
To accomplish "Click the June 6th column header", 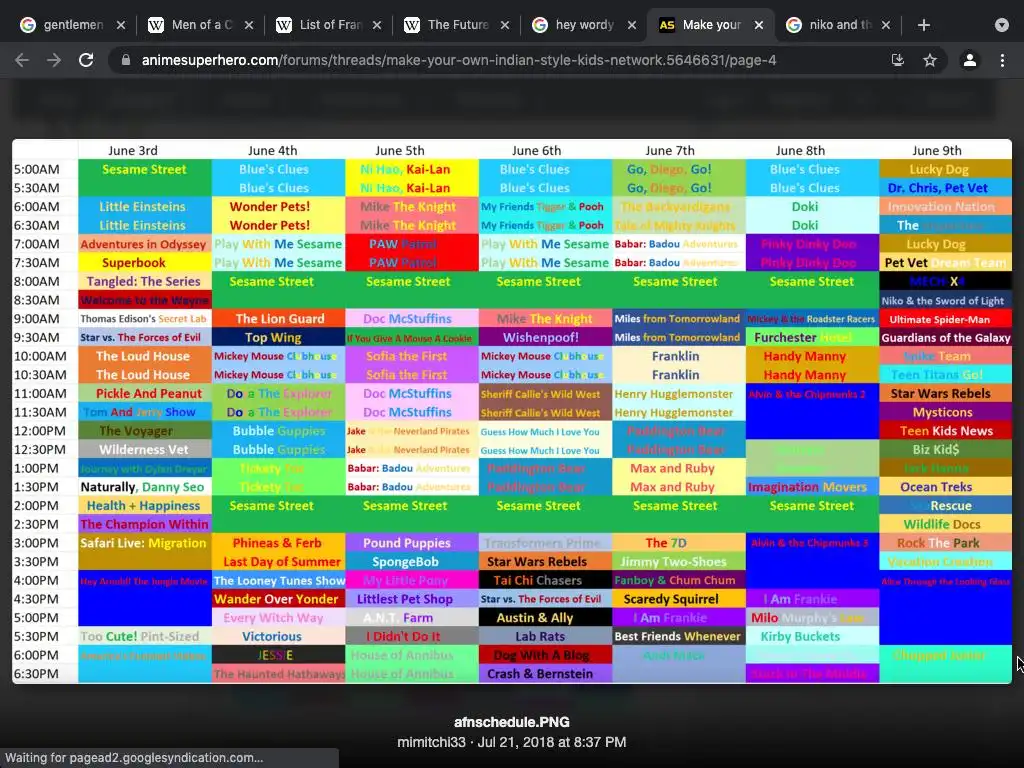I will 536,150.
